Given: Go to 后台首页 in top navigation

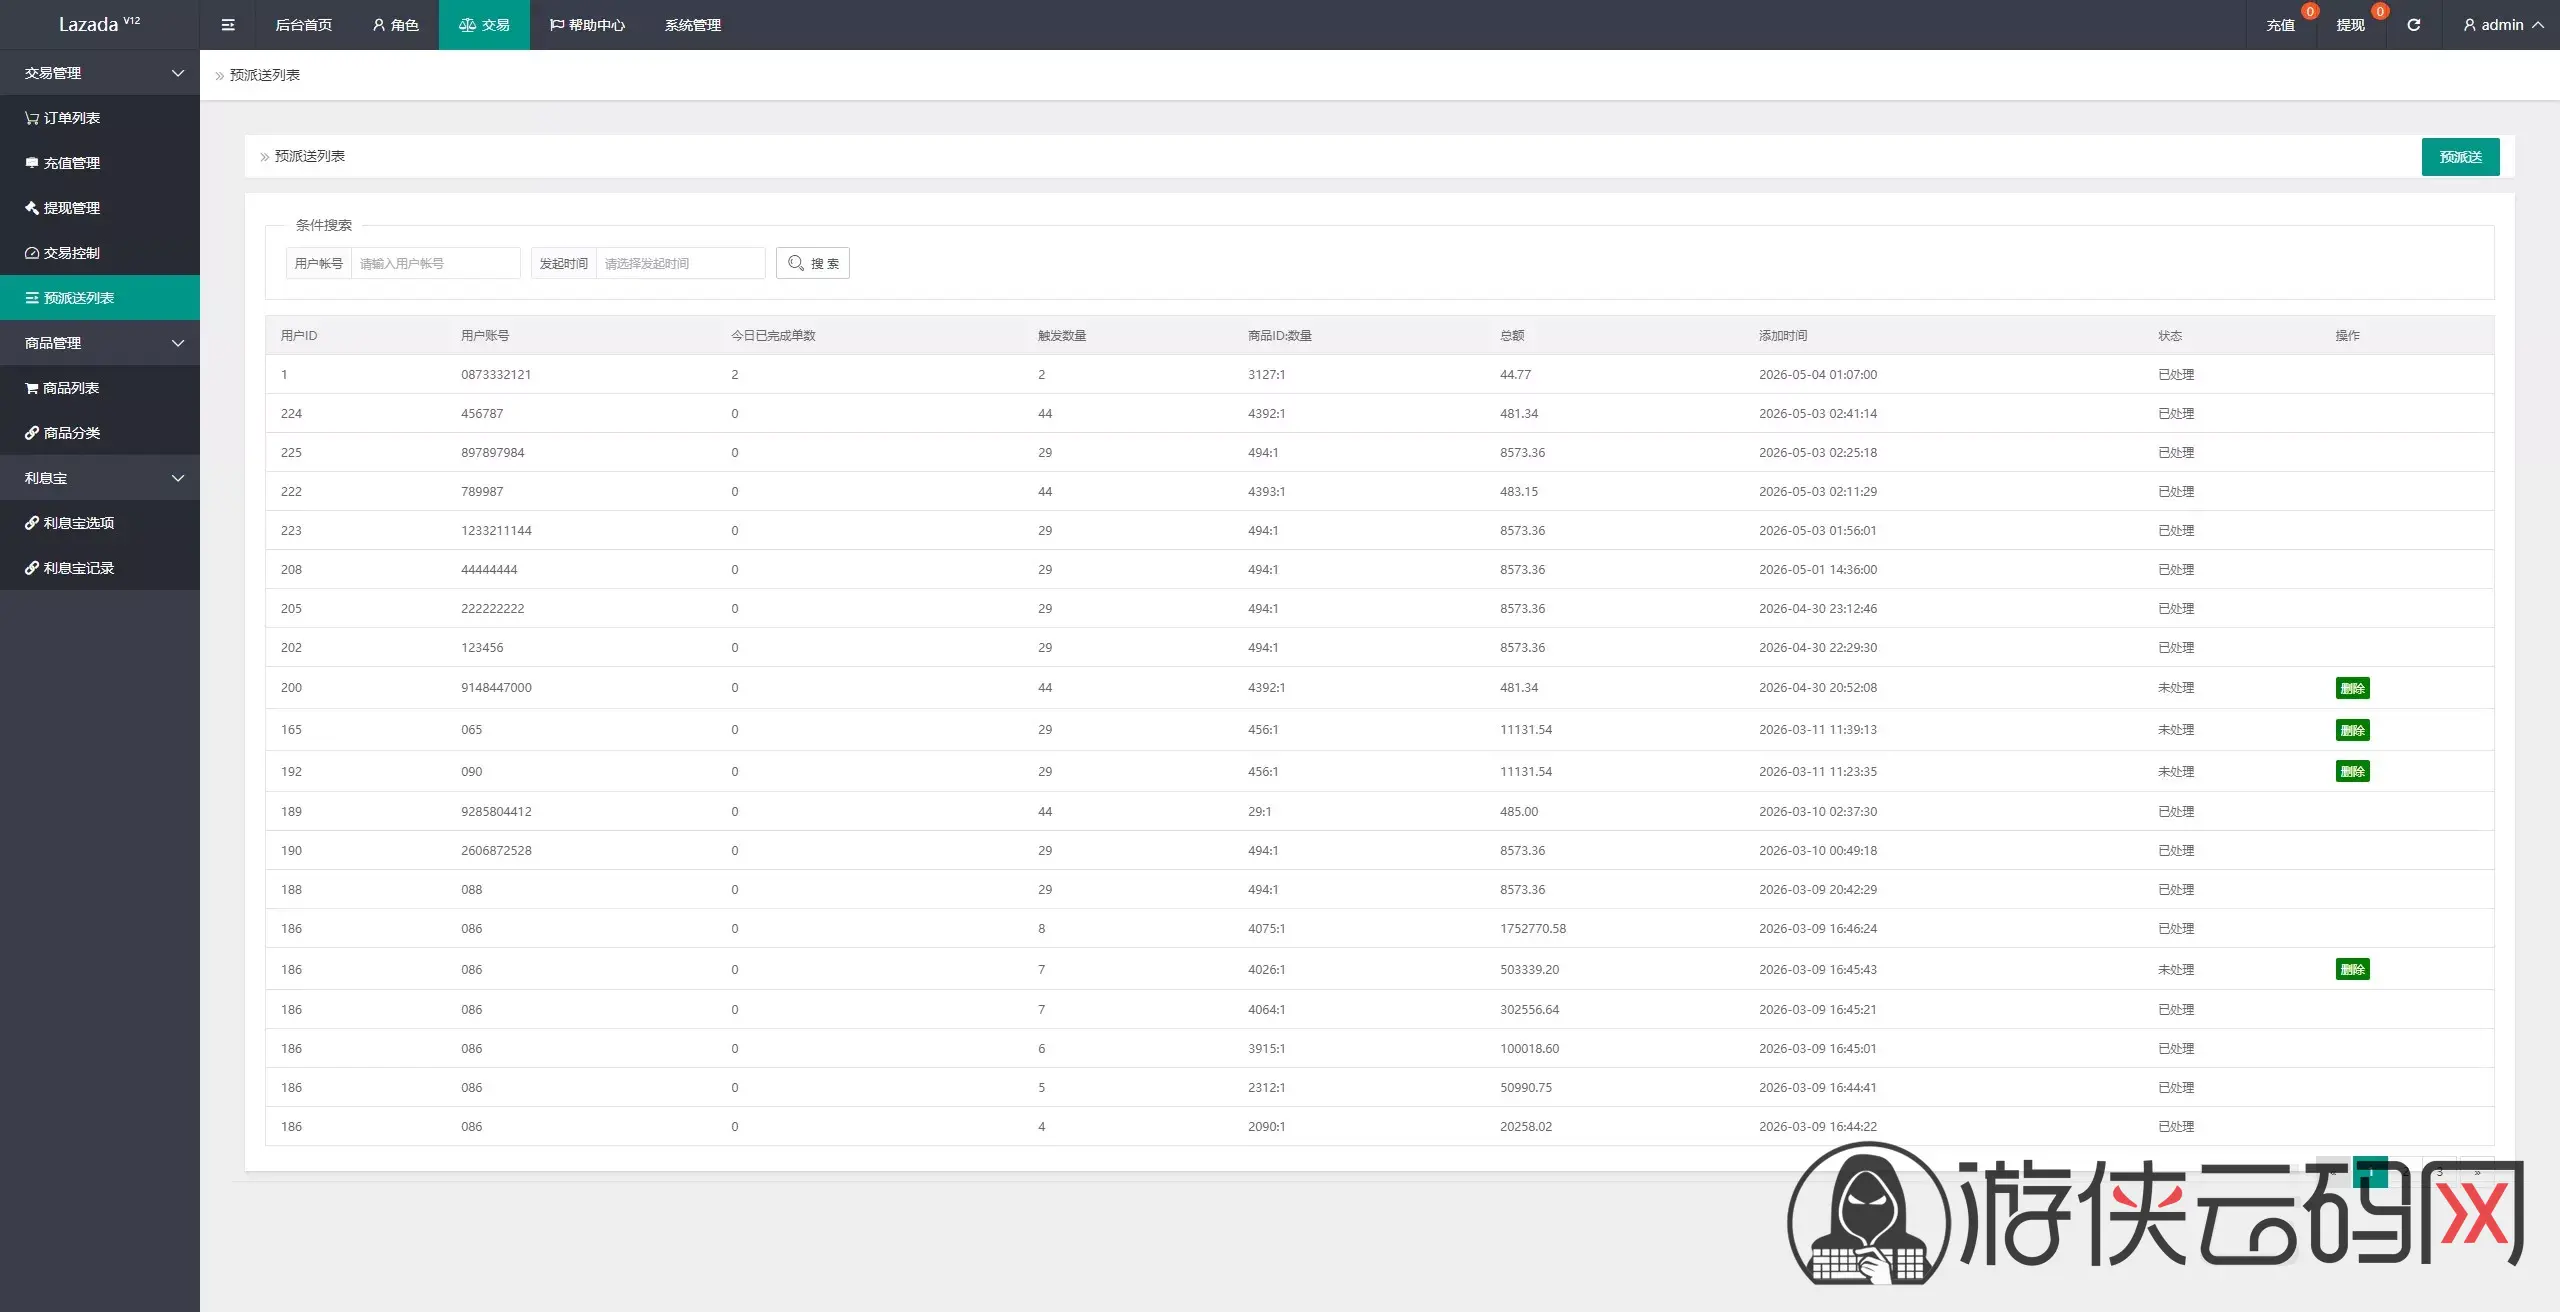Looking at the screenshot, I should pyautogui.click(x=304, y=25).
